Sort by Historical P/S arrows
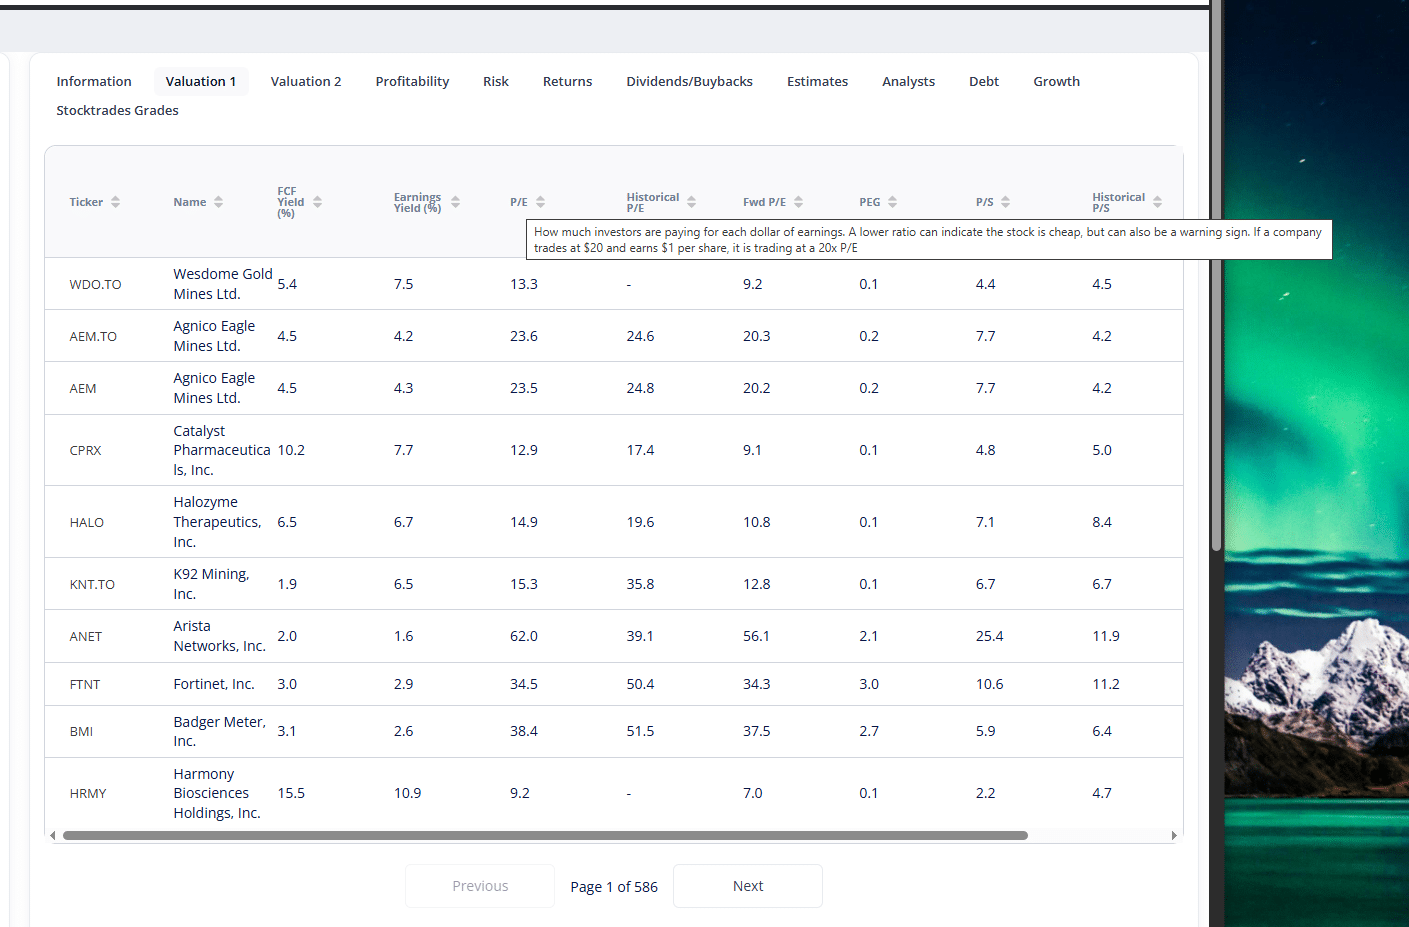Image resolution: width=1409 pixels, height=927 pixels. pos(1157,202)
